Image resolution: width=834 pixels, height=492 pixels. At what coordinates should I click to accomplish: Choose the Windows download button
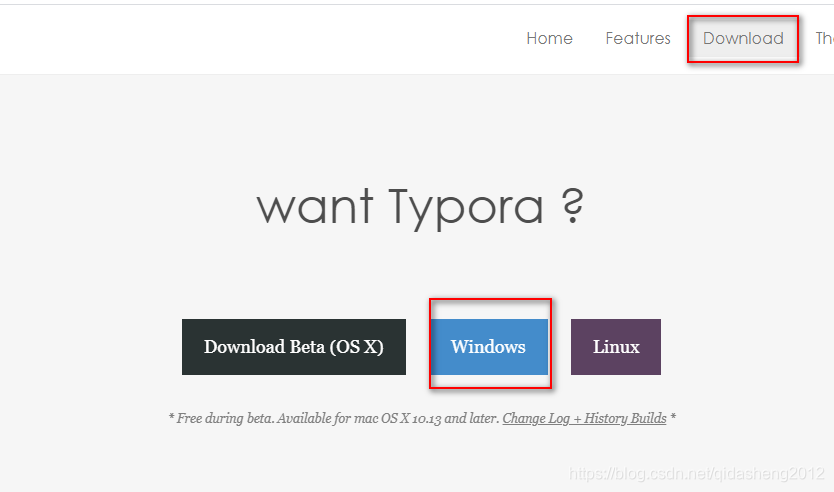(x=489, y=347)
